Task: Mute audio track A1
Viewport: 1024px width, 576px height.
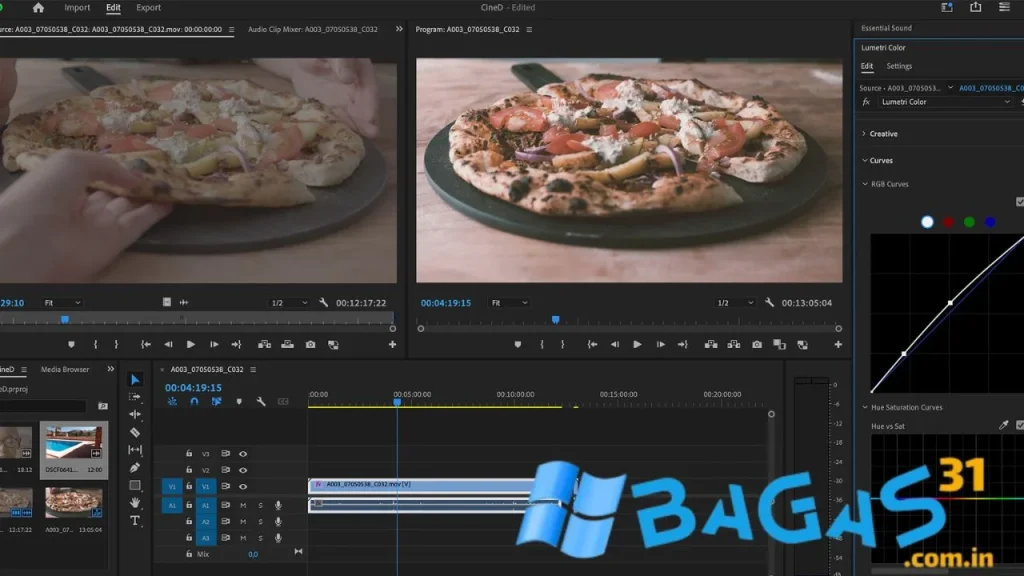Action: 243,505
